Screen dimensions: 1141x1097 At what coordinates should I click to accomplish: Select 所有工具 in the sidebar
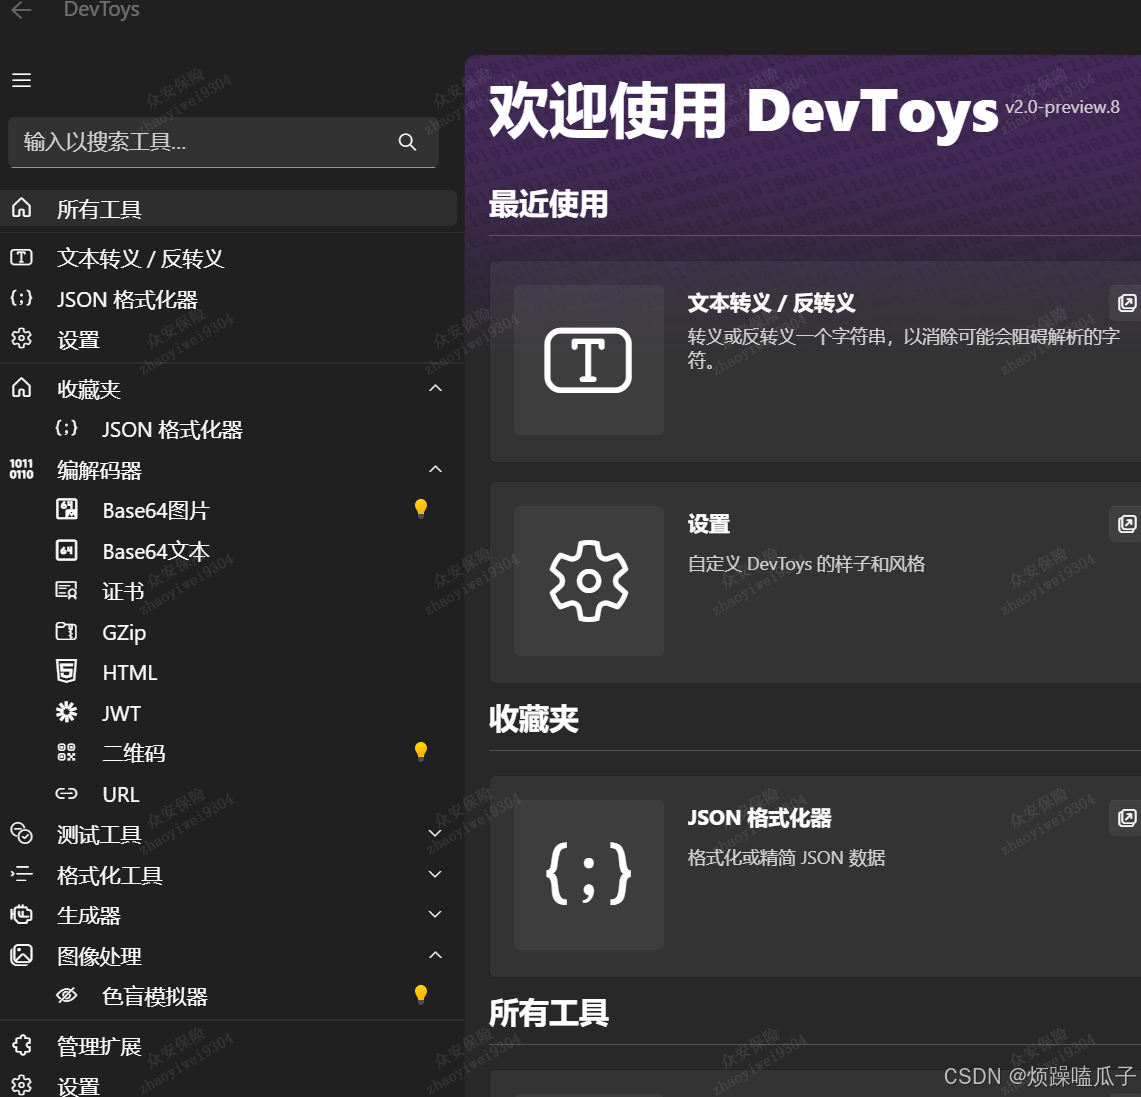pos(228,209)
